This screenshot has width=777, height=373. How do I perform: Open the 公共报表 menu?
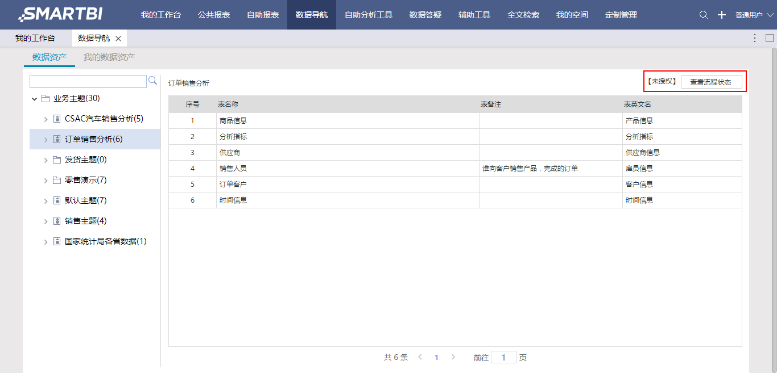214,15
